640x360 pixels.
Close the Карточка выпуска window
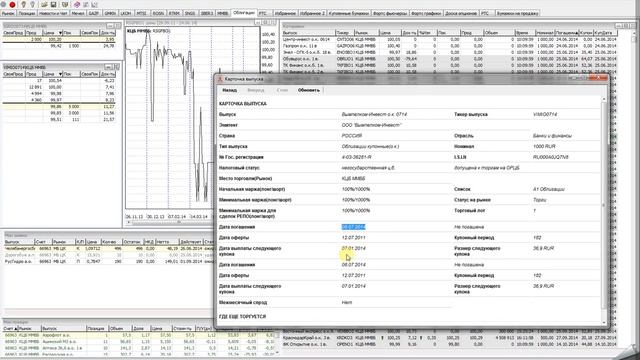[x=598, y=78]
